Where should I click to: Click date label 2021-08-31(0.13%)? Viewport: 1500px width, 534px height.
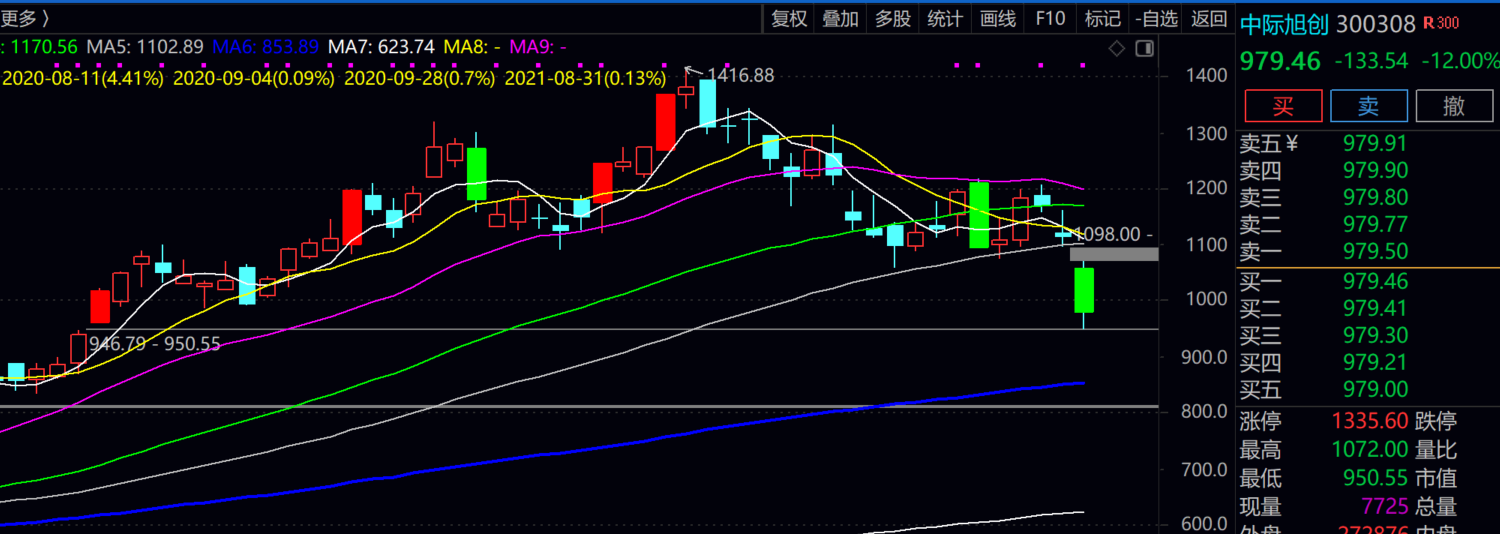tap(585, 77)
